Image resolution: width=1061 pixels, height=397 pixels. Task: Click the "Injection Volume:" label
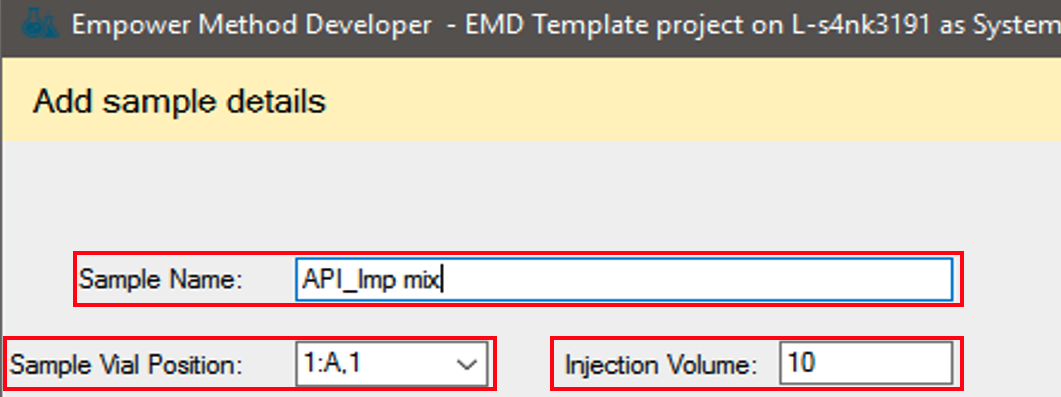tap(660, 366)
